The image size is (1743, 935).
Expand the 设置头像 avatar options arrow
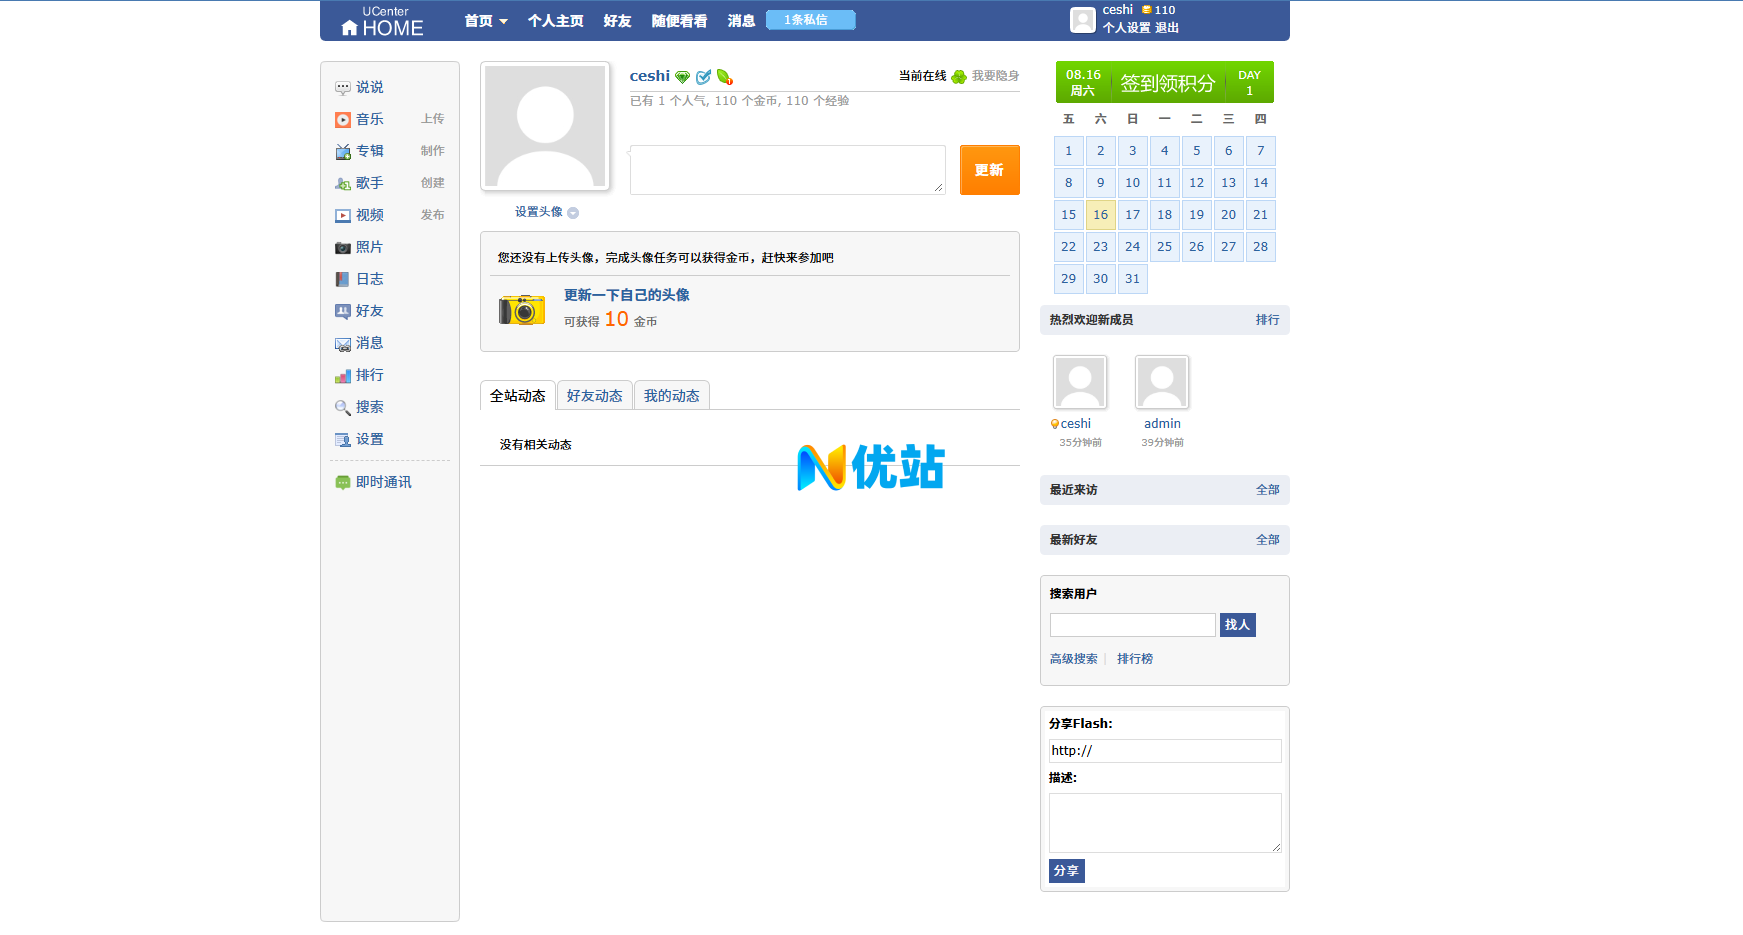tap(573, 213)
